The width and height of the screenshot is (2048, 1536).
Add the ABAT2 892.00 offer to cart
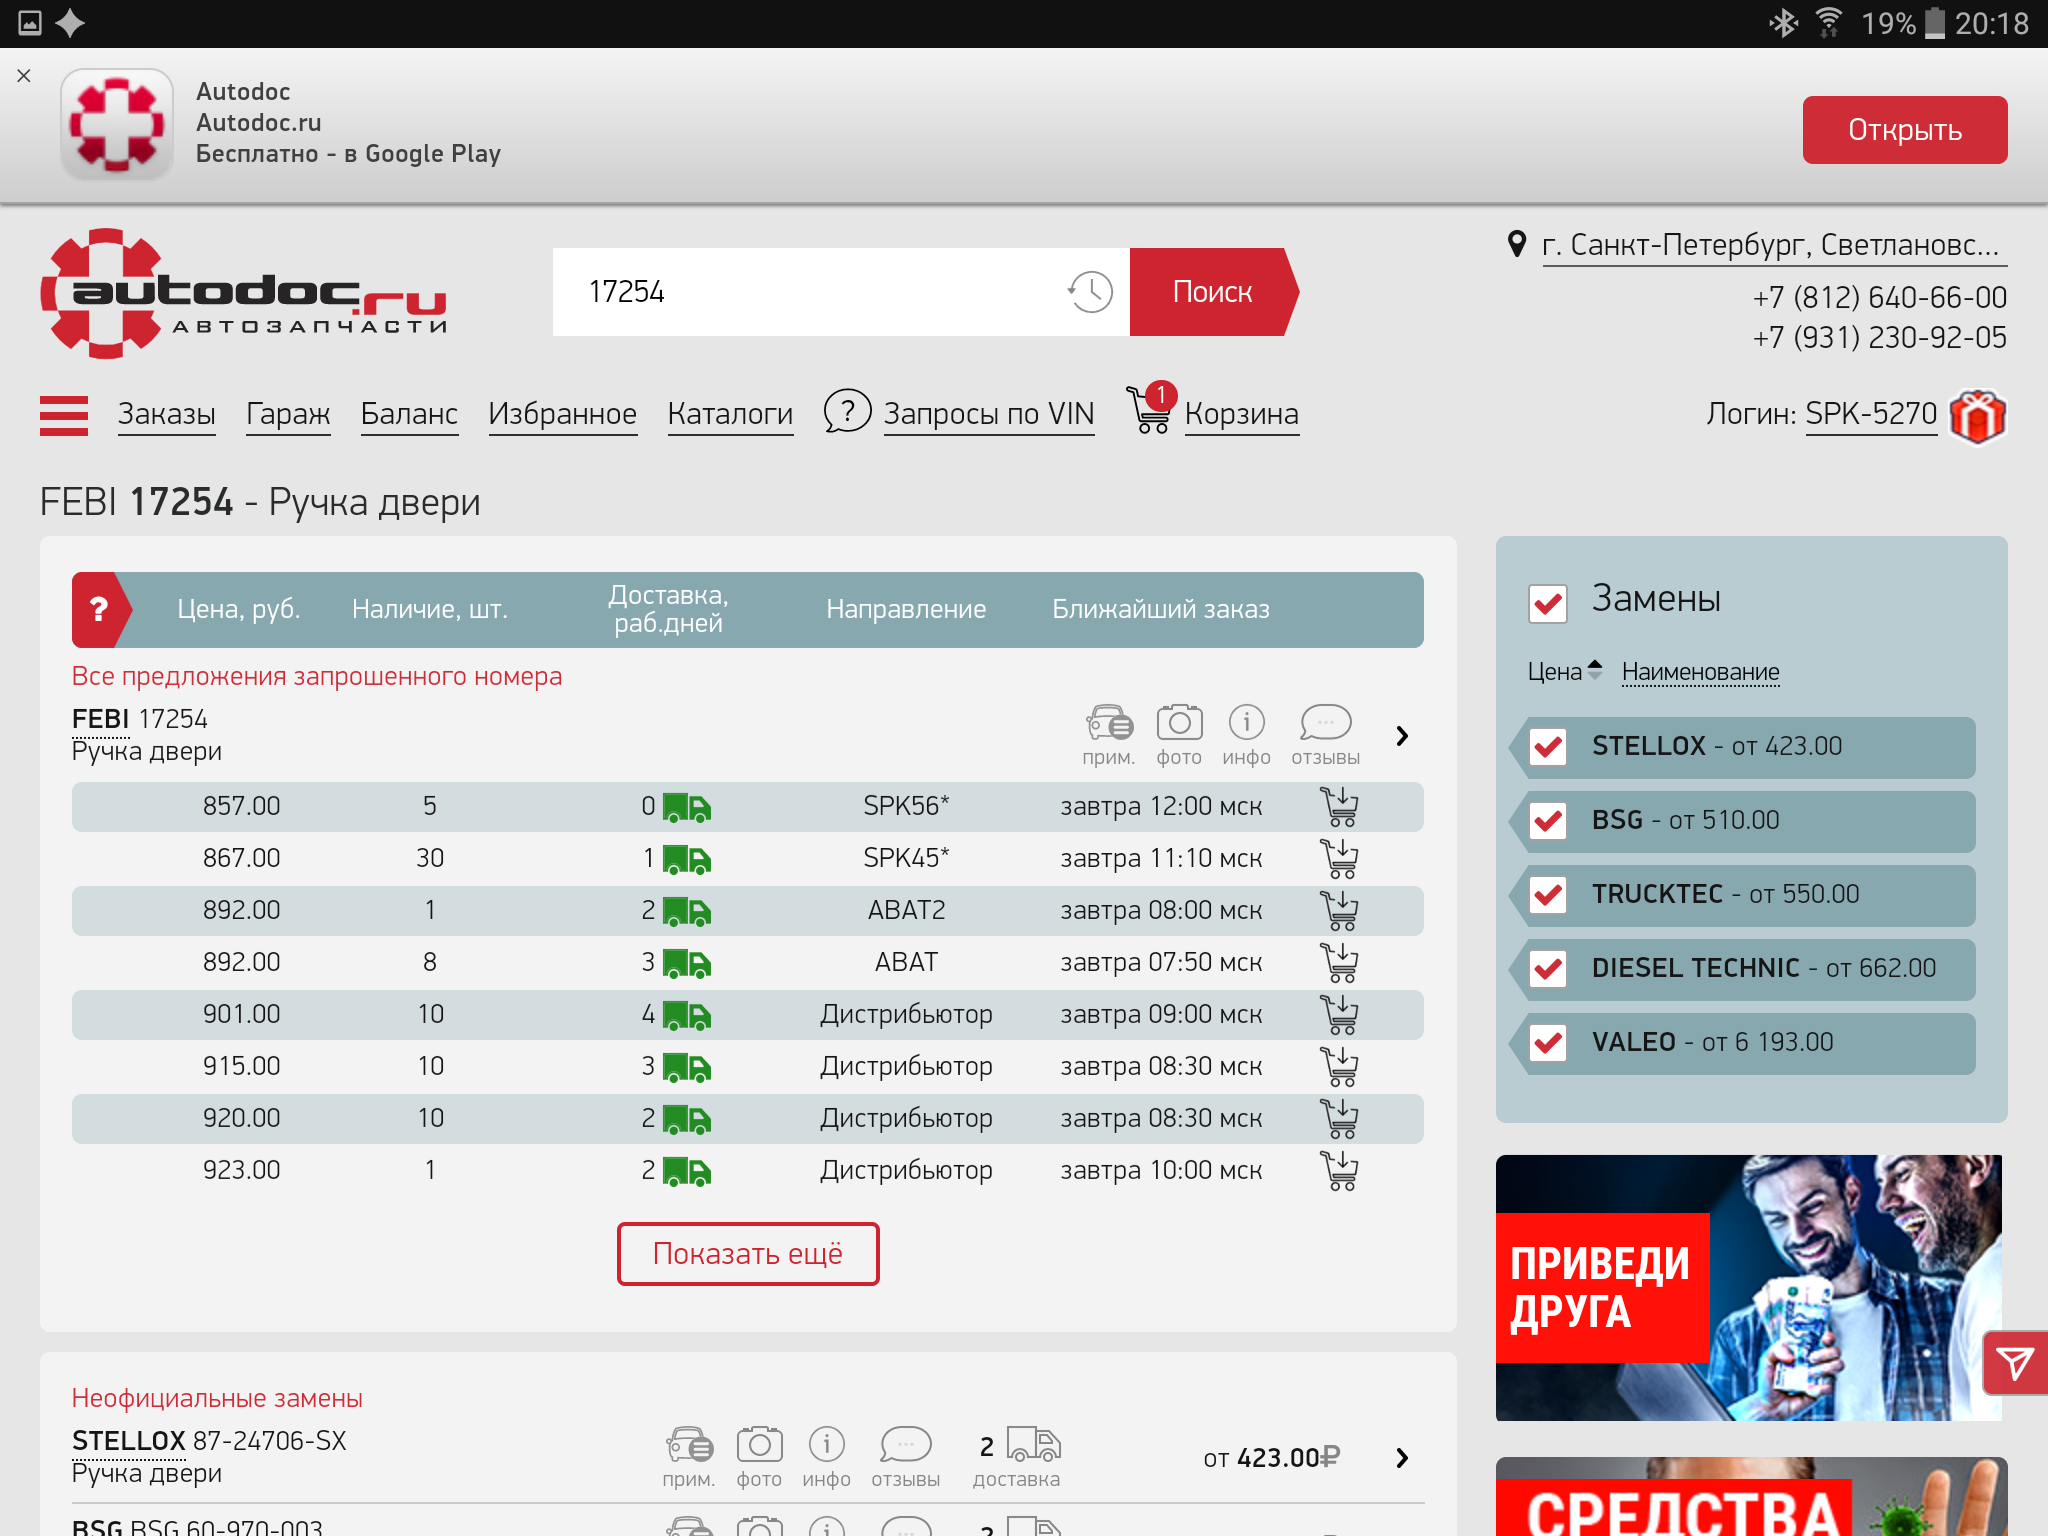point(1339,910)
